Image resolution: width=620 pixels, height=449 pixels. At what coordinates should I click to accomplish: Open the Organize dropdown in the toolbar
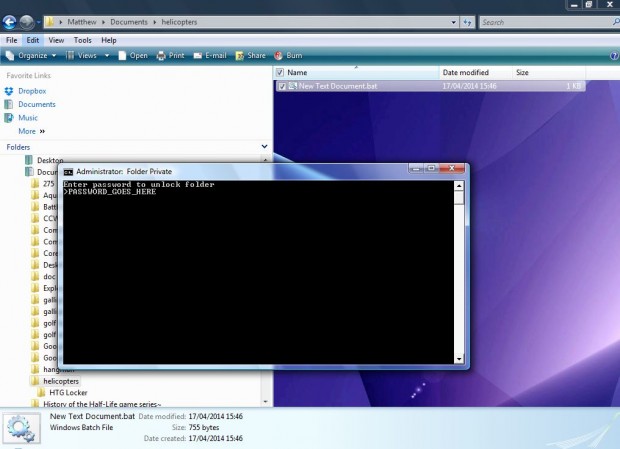(x=31, y=56)
